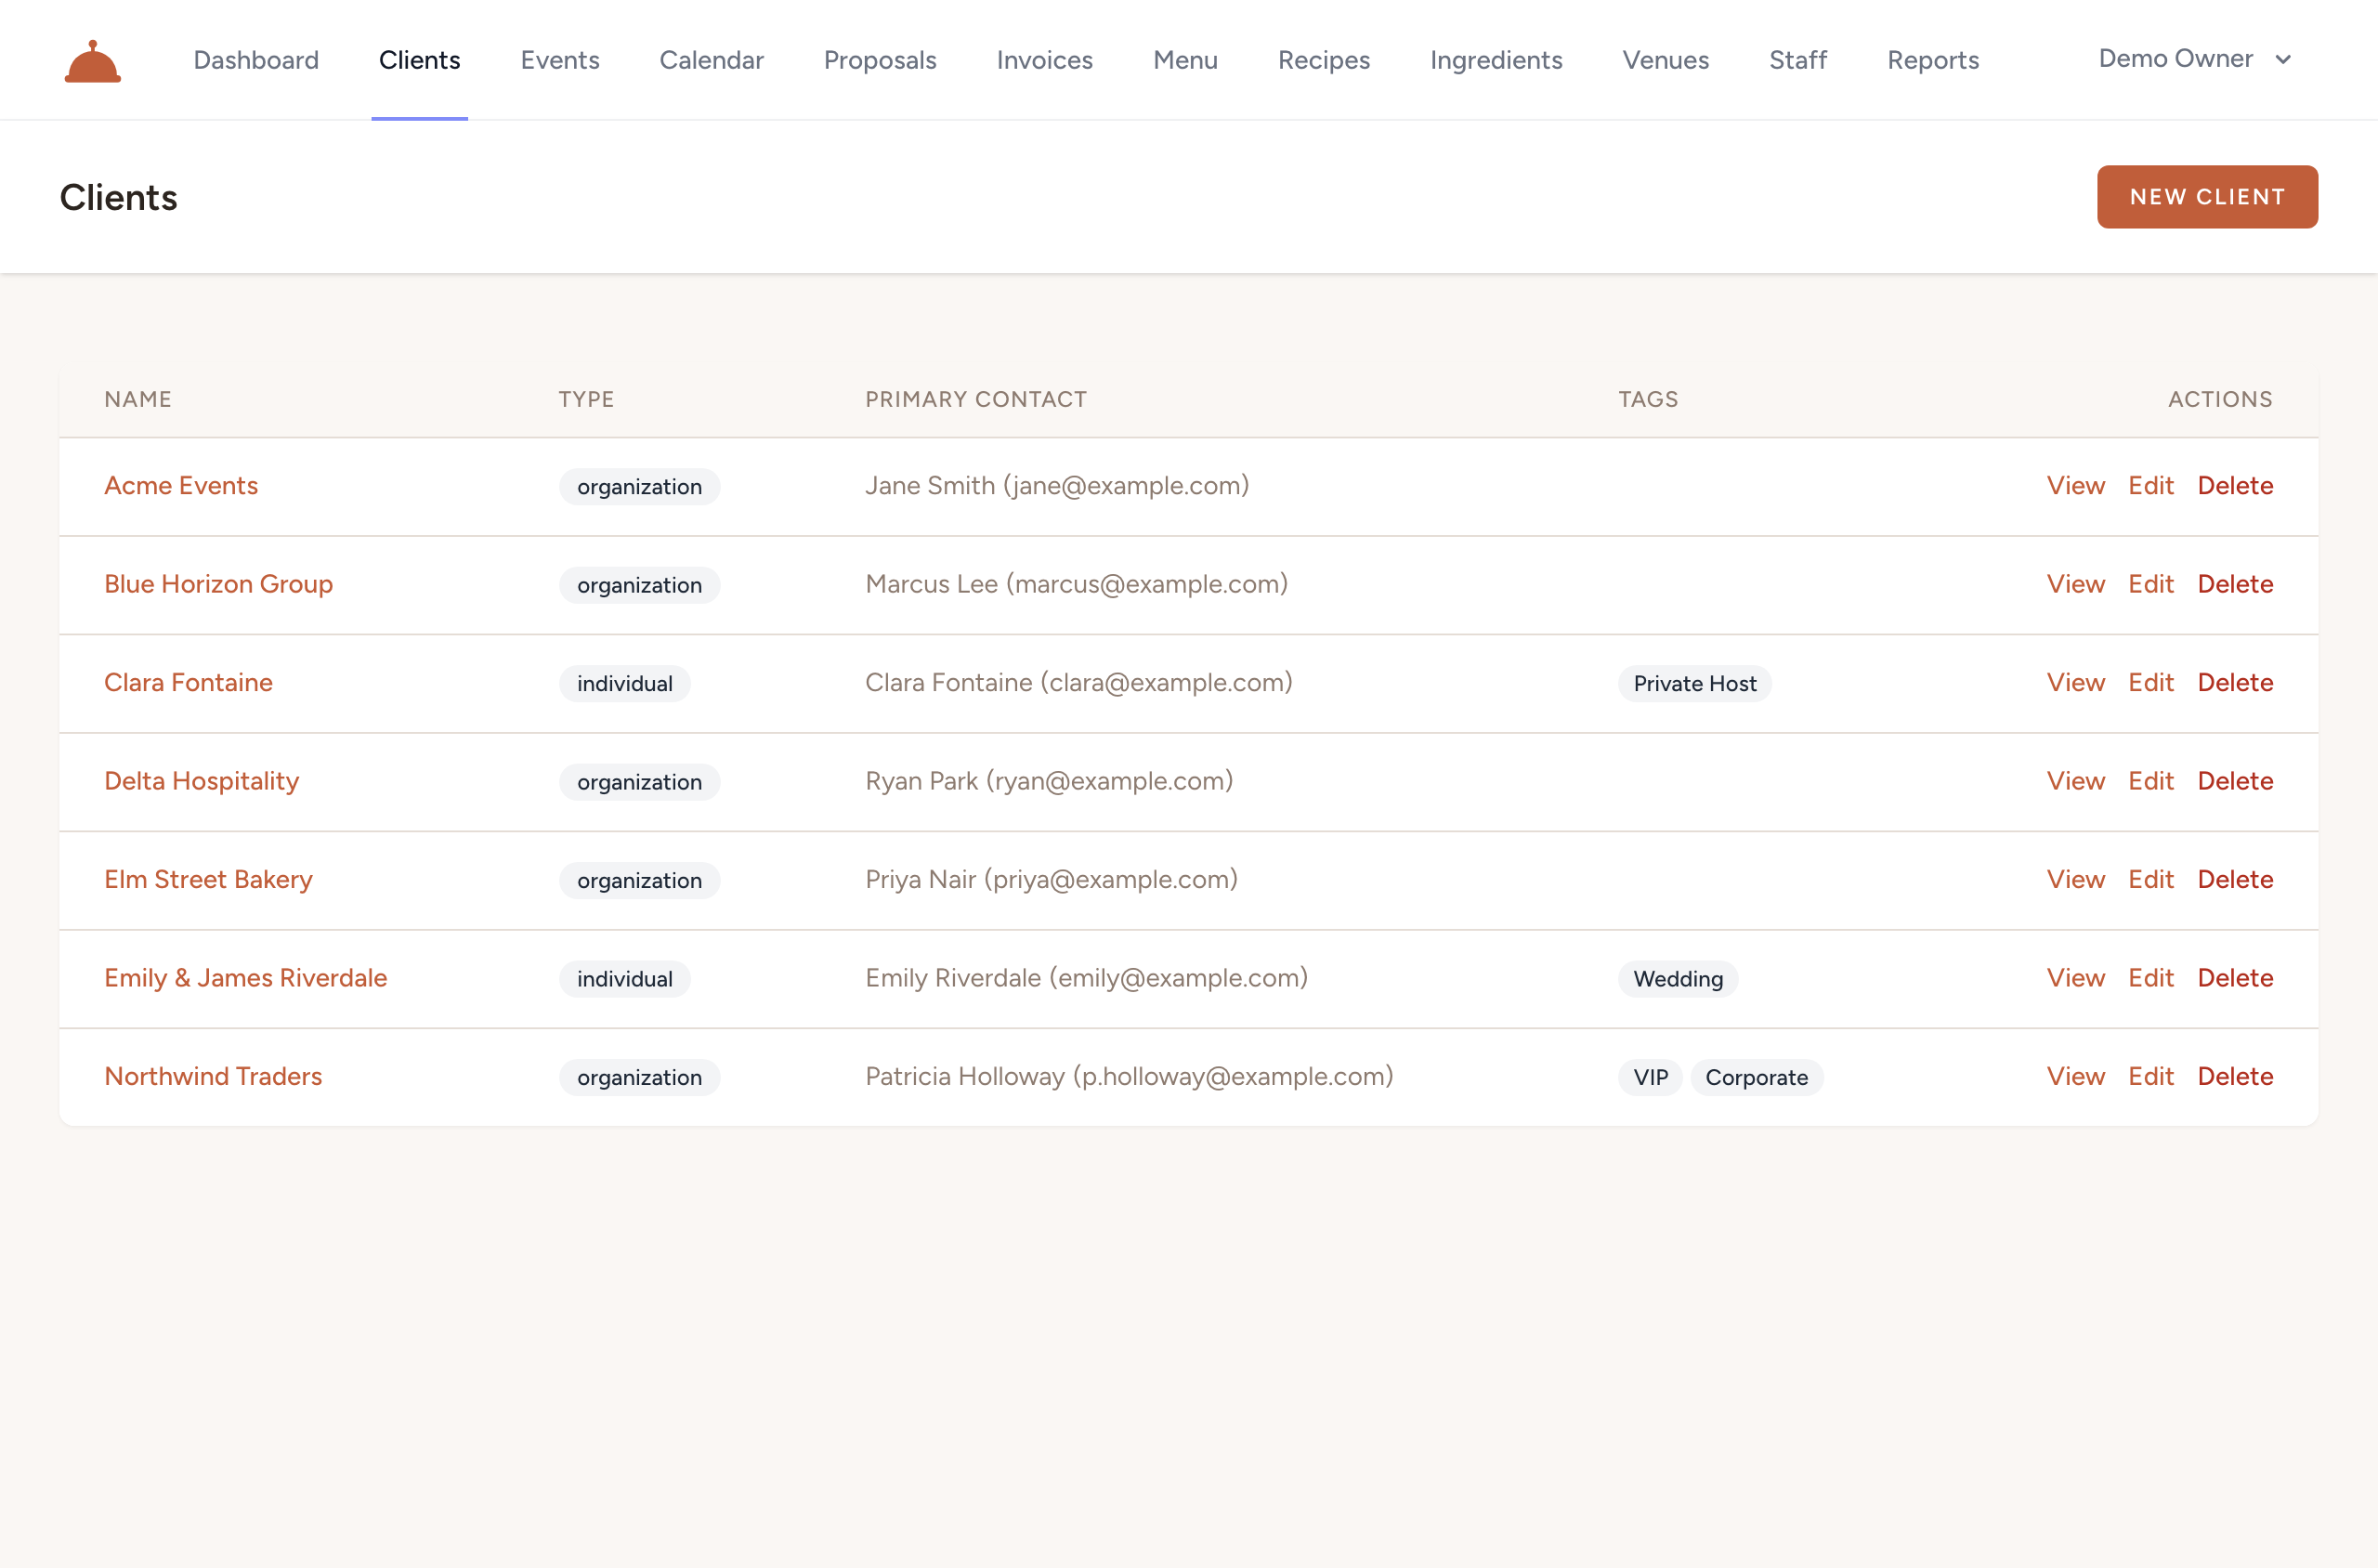The width and height of the screenshot is (2378, 1568).
Task: Delete Northwind Traders
Action: pyautogui.click(x=2234, y=1077)
